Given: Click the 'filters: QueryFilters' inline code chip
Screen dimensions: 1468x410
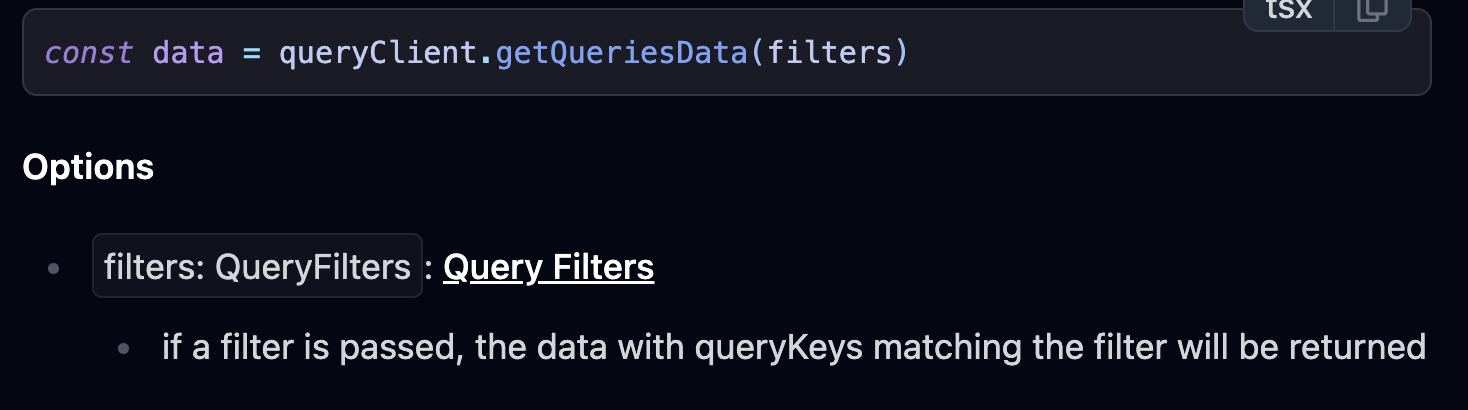Looking at the screenshot, I should (x=257, y=267).
